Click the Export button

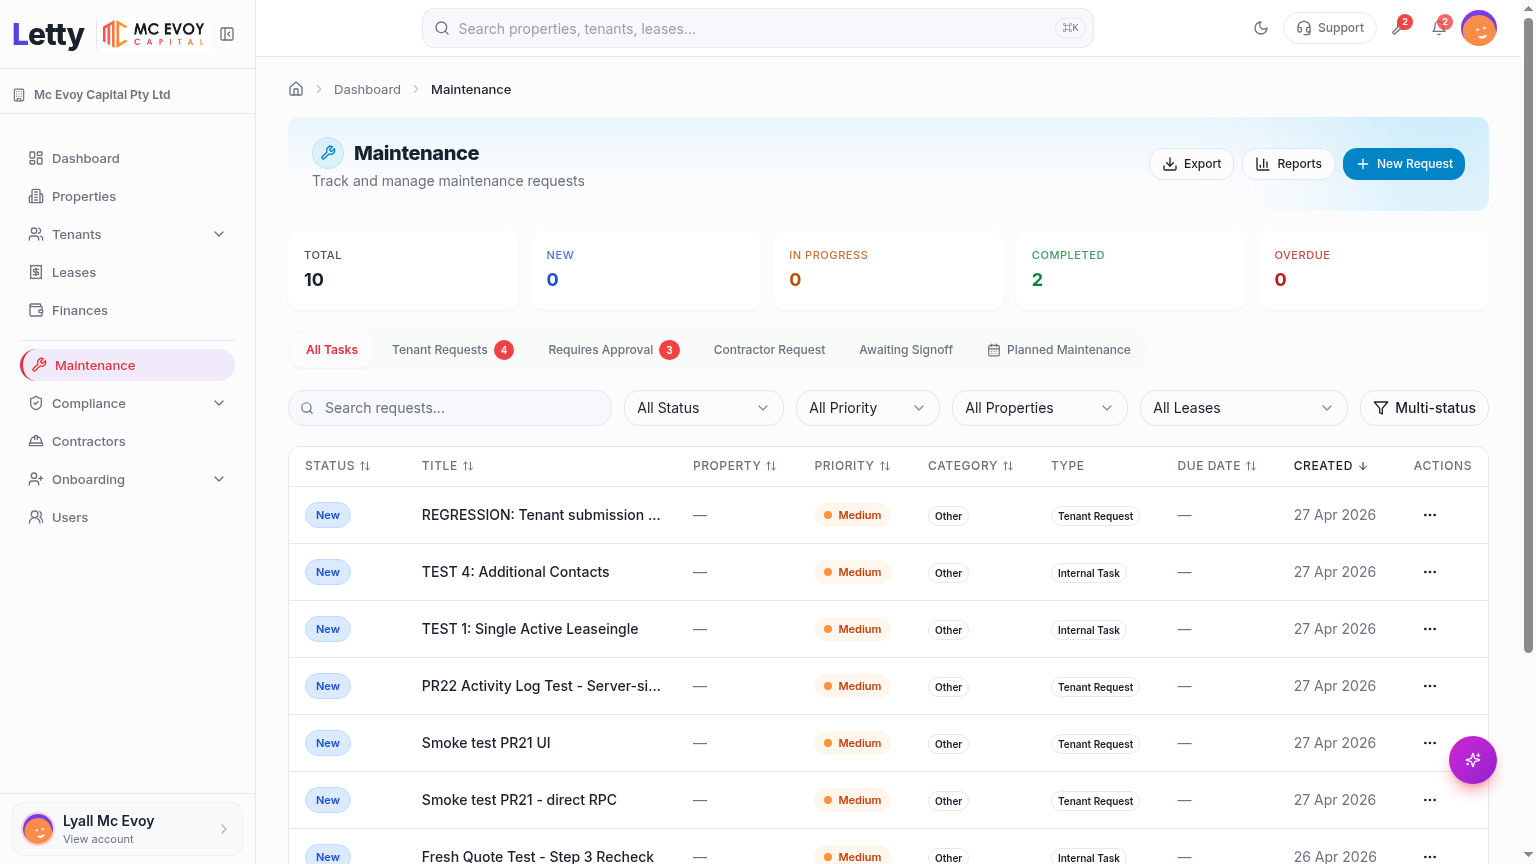1191,164
